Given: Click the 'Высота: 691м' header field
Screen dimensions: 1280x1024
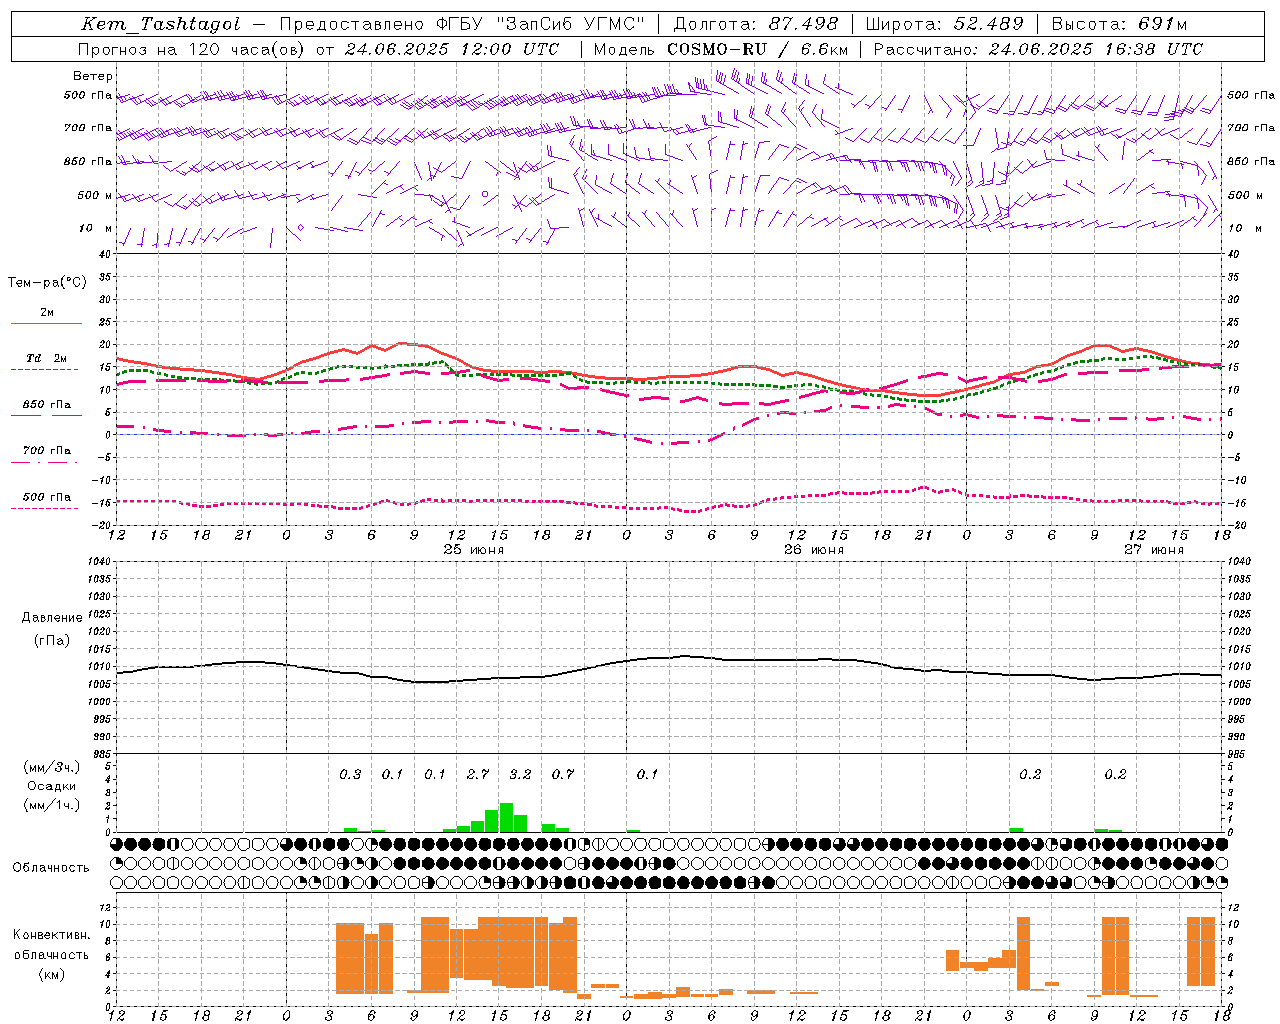Looking at the screenshot, I should point(1121,24).
